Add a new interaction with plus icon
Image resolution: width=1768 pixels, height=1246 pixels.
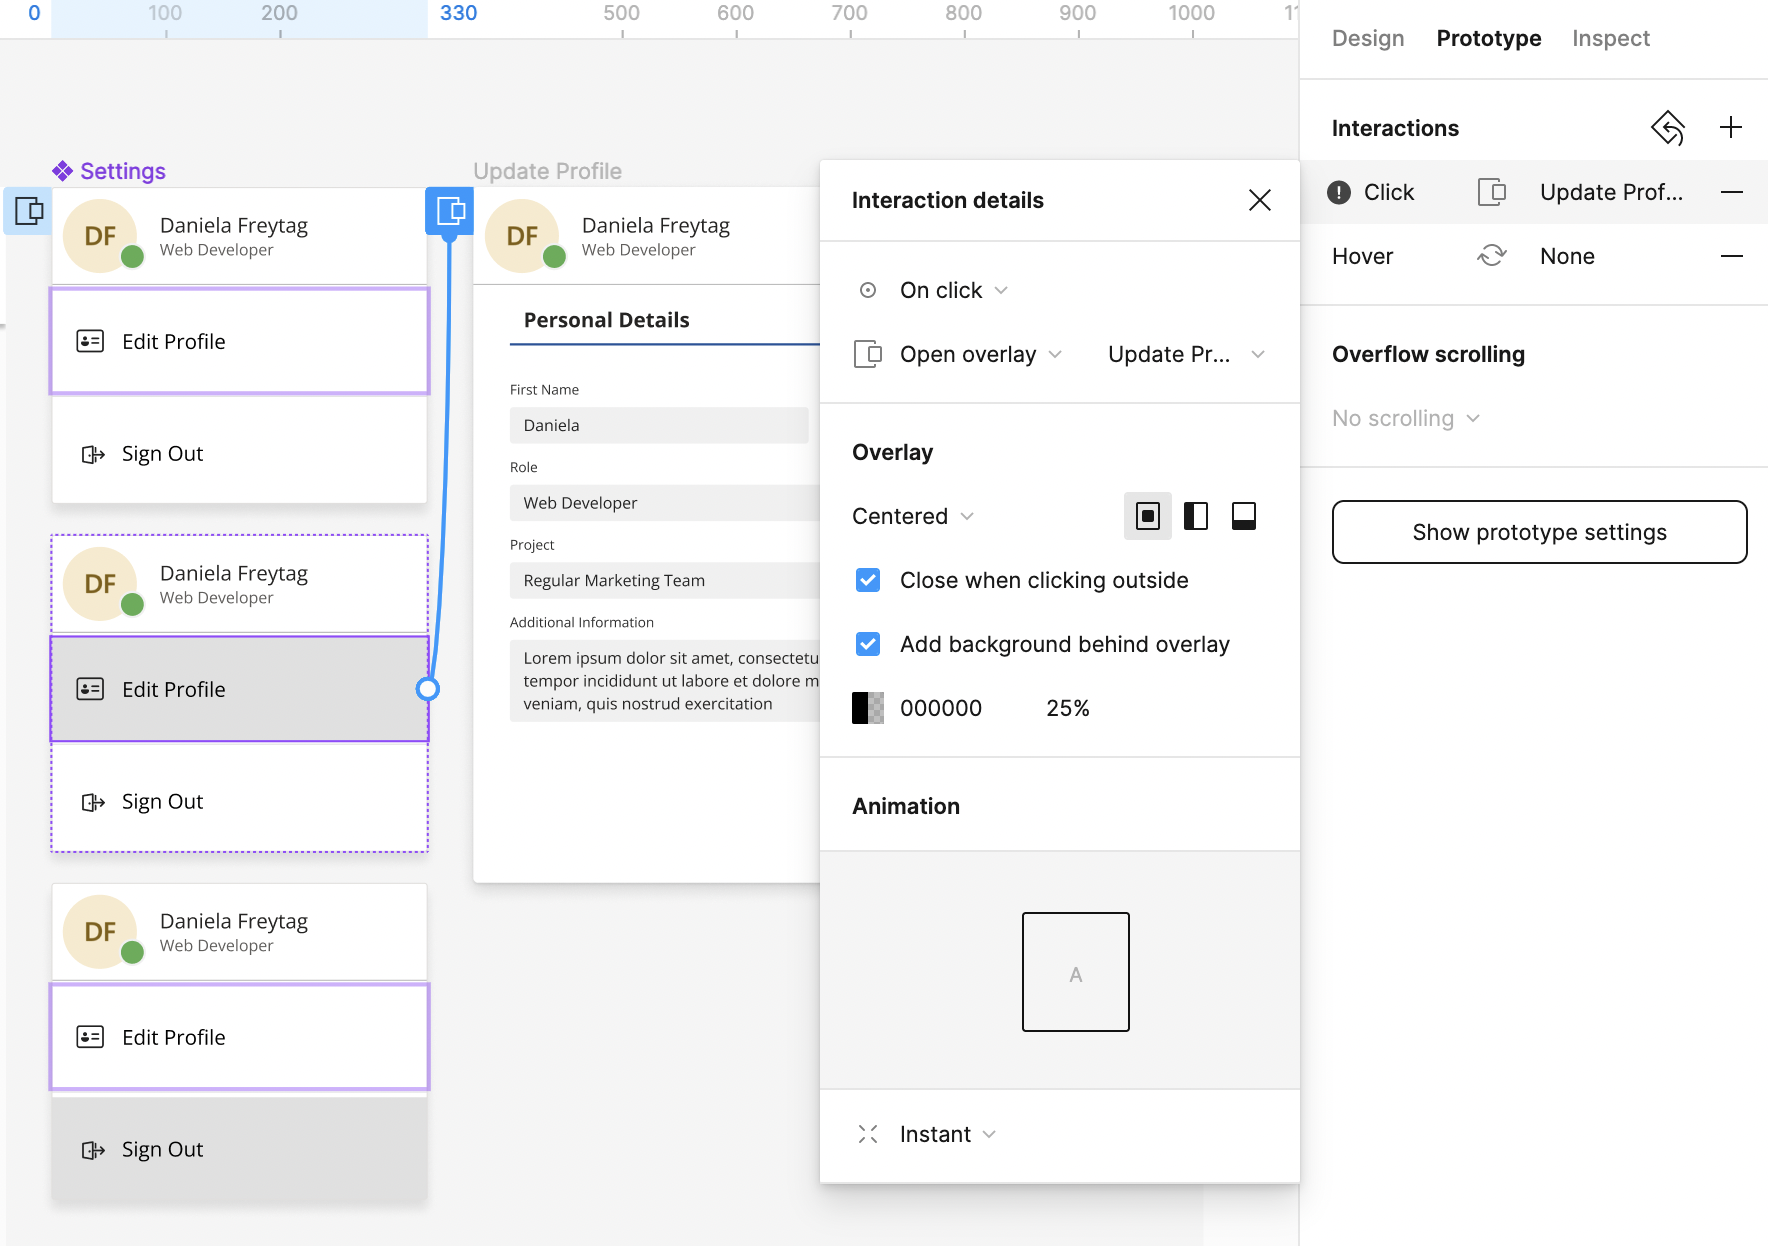1731,127
